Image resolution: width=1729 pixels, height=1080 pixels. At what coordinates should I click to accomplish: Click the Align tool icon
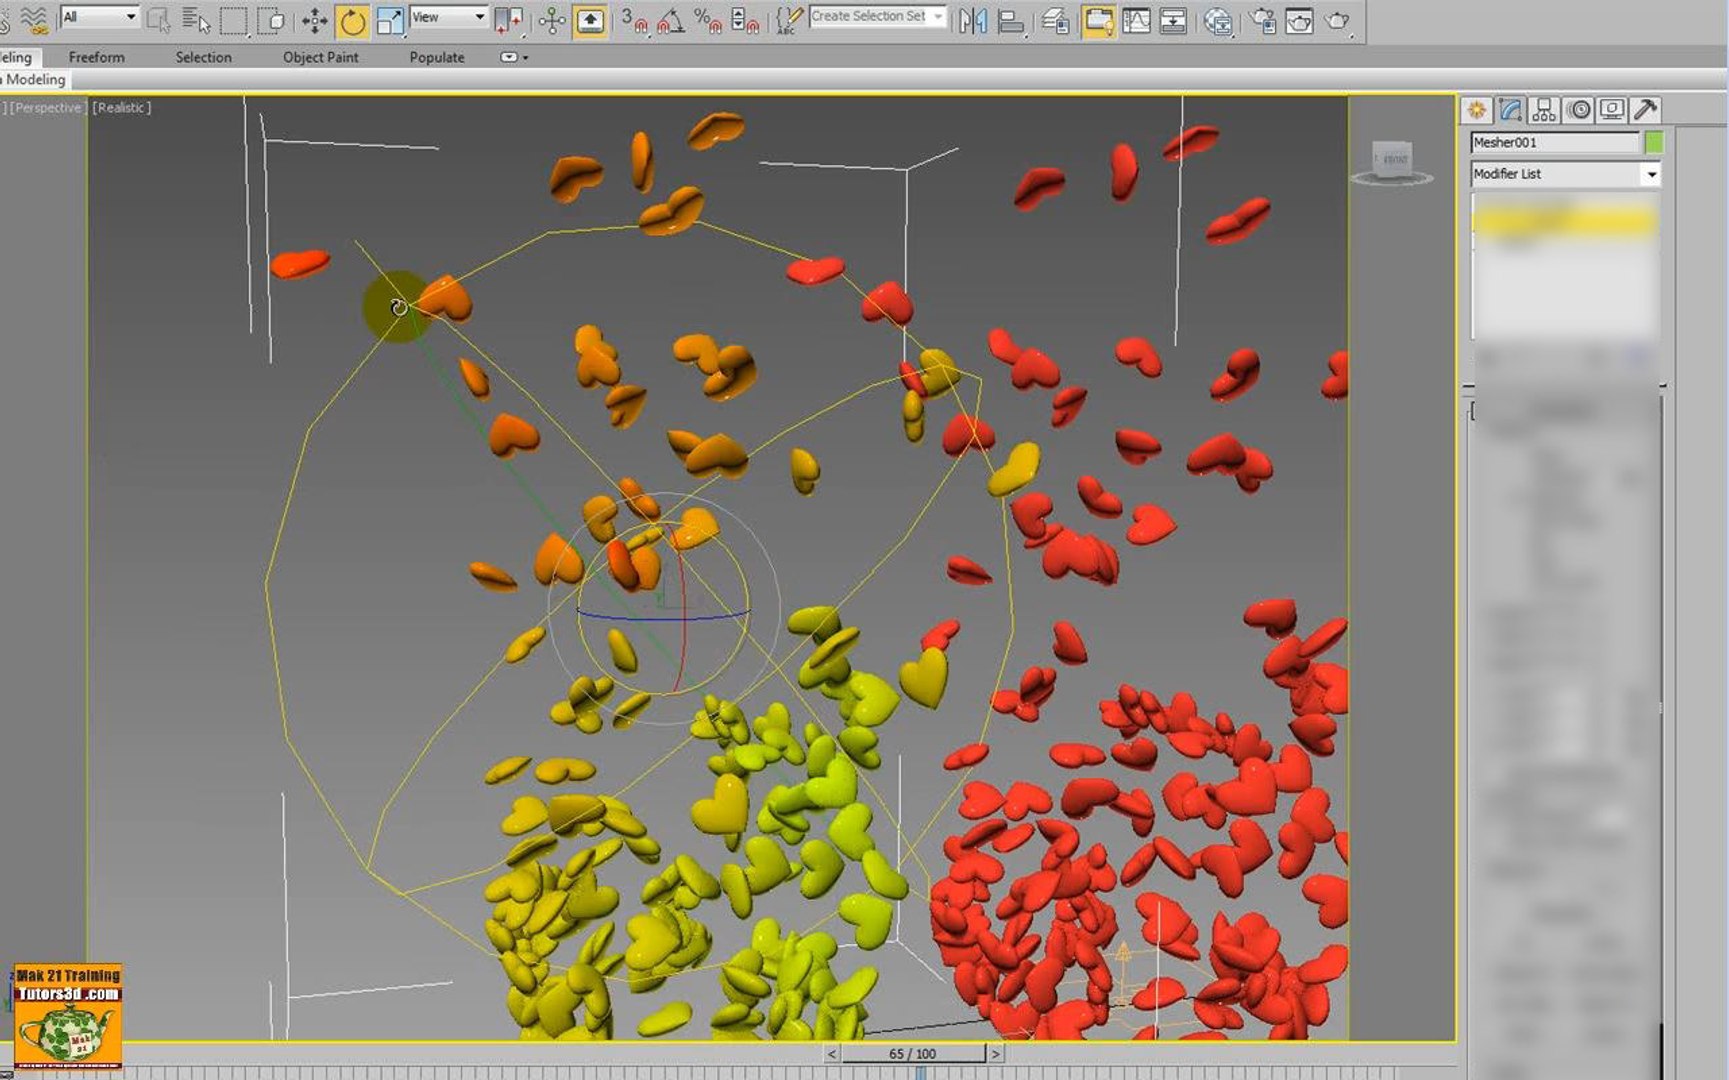click(1011, 20)
